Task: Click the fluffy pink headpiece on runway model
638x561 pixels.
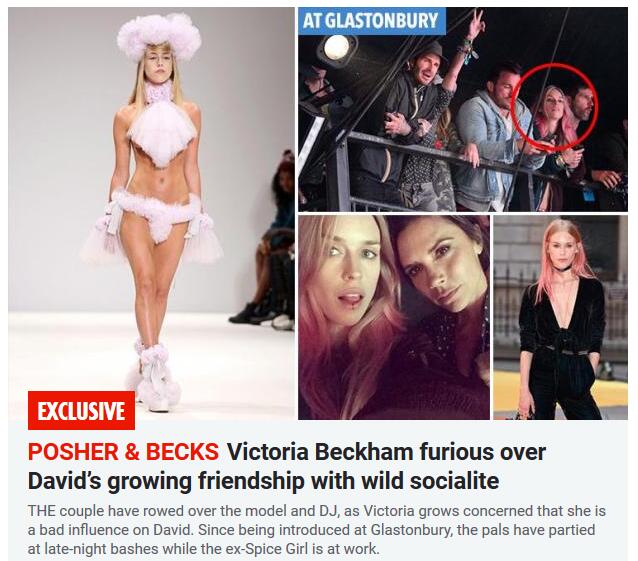Action: [x=160, y=36]
